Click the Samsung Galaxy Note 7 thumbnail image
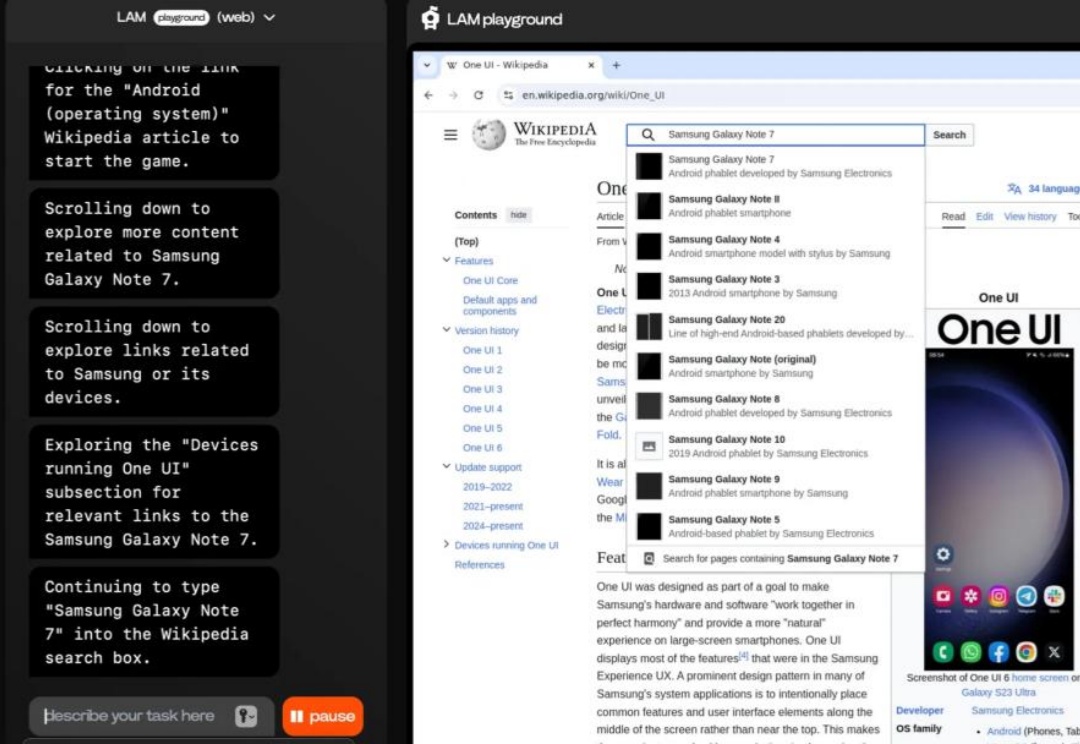Image resolution: width=1080 pixels, height=744 pixels. (x=649, y=166)
